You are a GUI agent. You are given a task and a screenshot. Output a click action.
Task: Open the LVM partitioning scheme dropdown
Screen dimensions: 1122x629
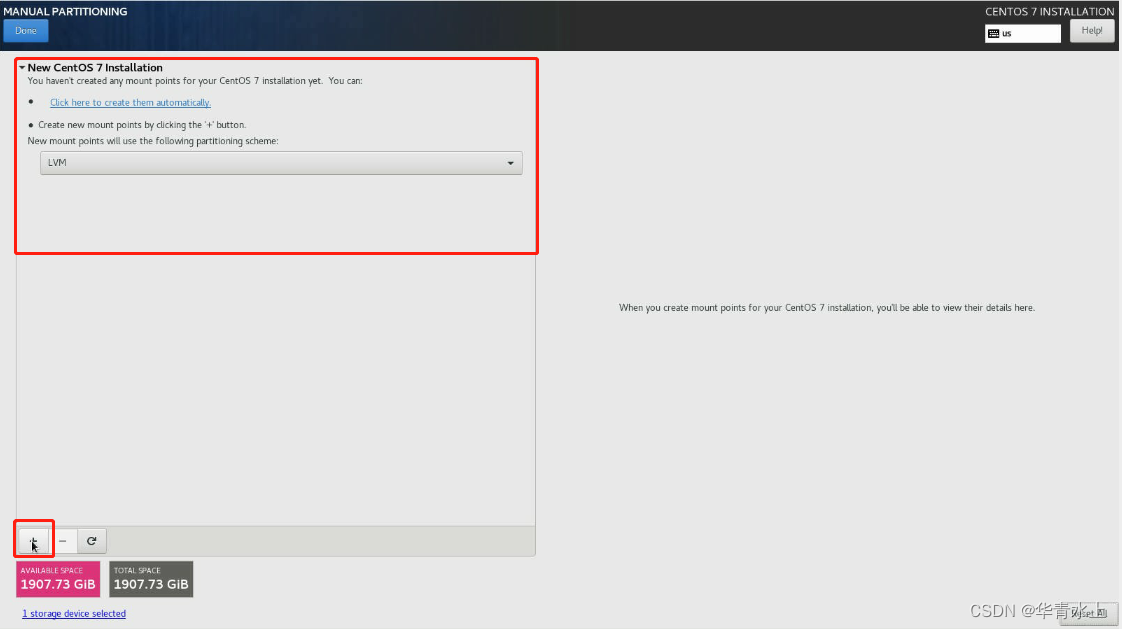tap(281, 163)
